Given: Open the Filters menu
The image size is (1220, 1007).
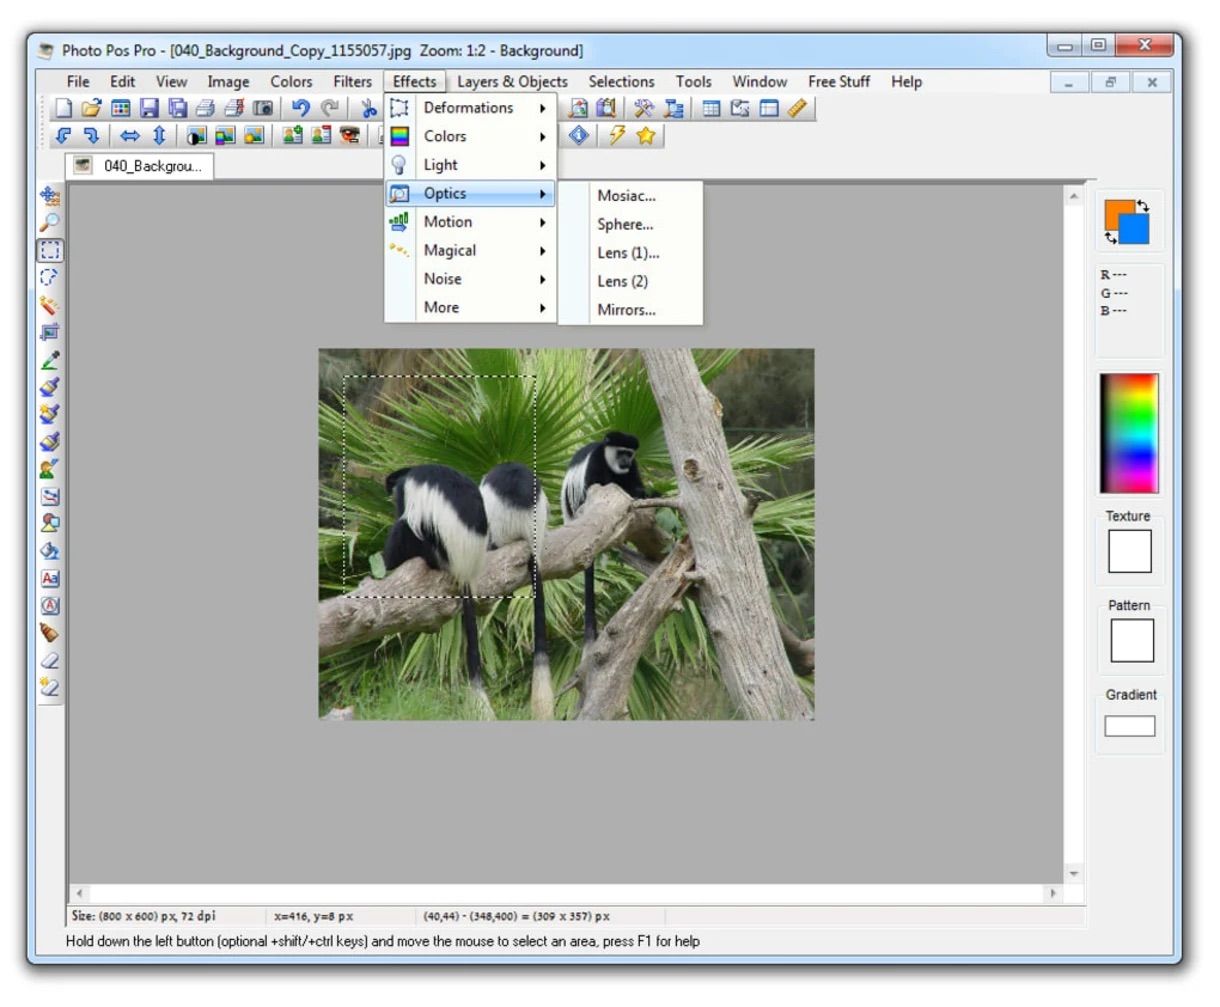Looking at the screenshot, I should [x=351, y=82].
